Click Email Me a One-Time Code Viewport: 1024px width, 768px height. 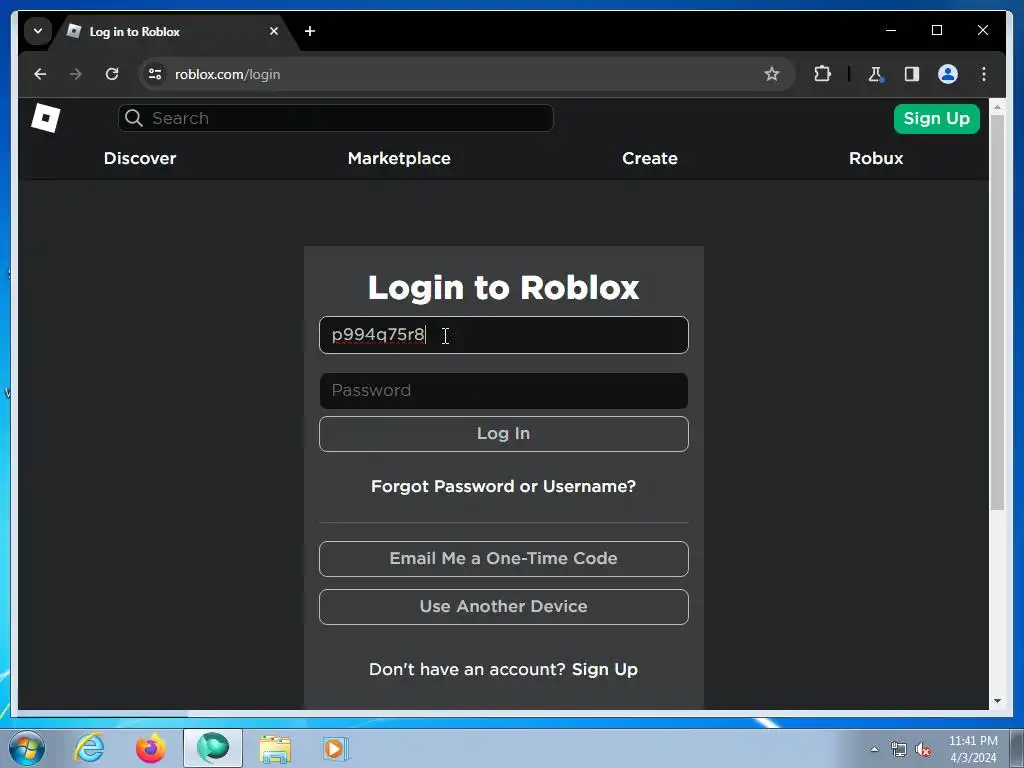pos(504,559)
